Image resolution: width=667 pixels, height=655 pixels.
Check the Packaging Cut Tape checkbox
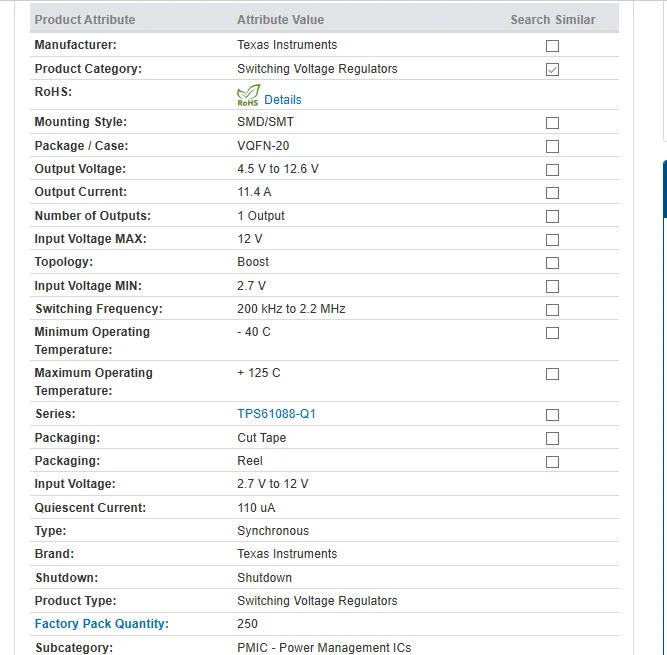pyautogui.click(x=552, y=439)
